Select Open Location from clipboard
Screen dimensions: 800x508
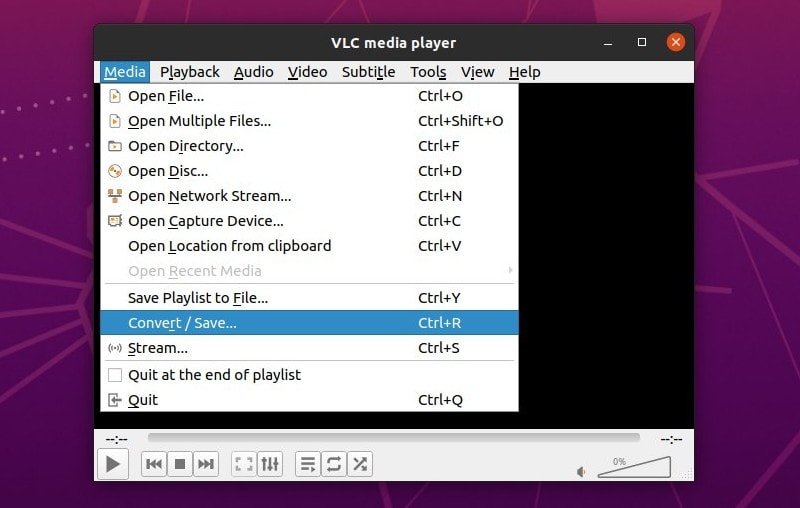click(x=309, y=246)
